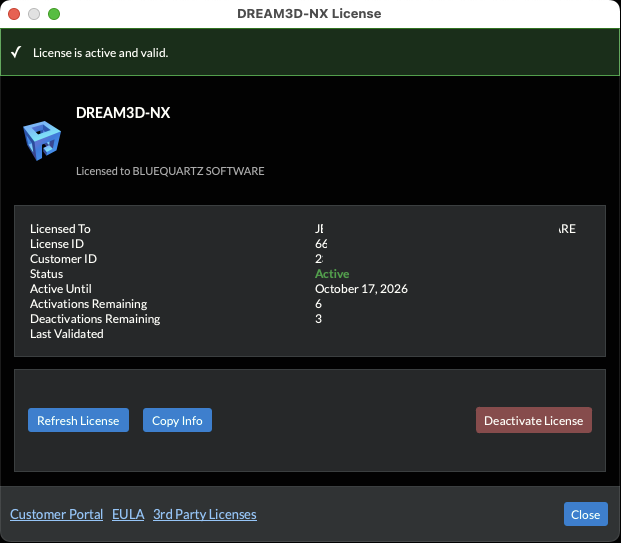Click the green zoom window button
The image size is (621, 543).
(x=54, y=14)
